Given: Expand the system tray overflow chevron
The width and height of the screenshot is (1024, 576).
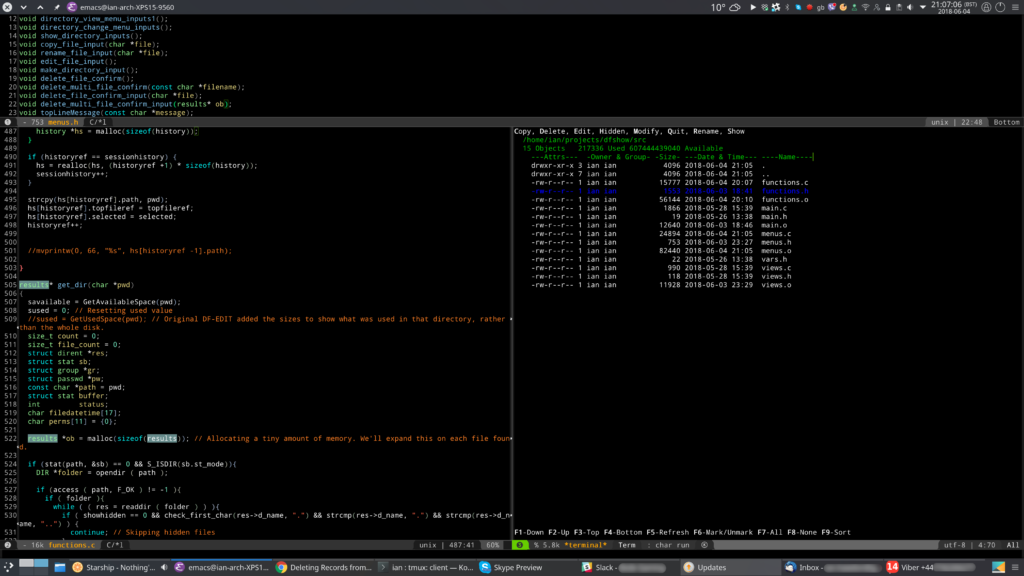Looking at the screenshot, I should 921,9.
